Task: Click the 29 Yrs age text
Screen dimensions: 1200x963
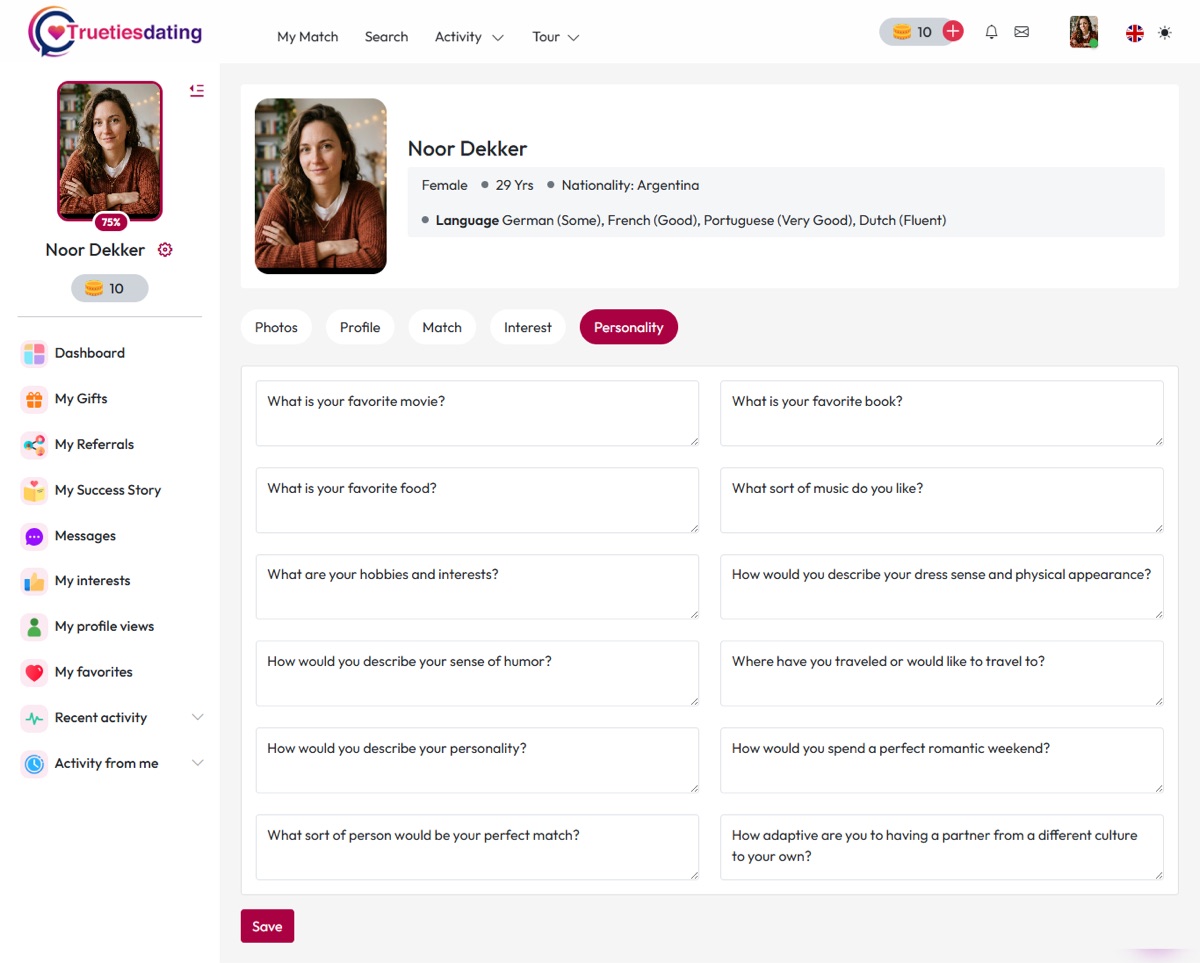Action: pyautogui.click(x=515, y=185)
